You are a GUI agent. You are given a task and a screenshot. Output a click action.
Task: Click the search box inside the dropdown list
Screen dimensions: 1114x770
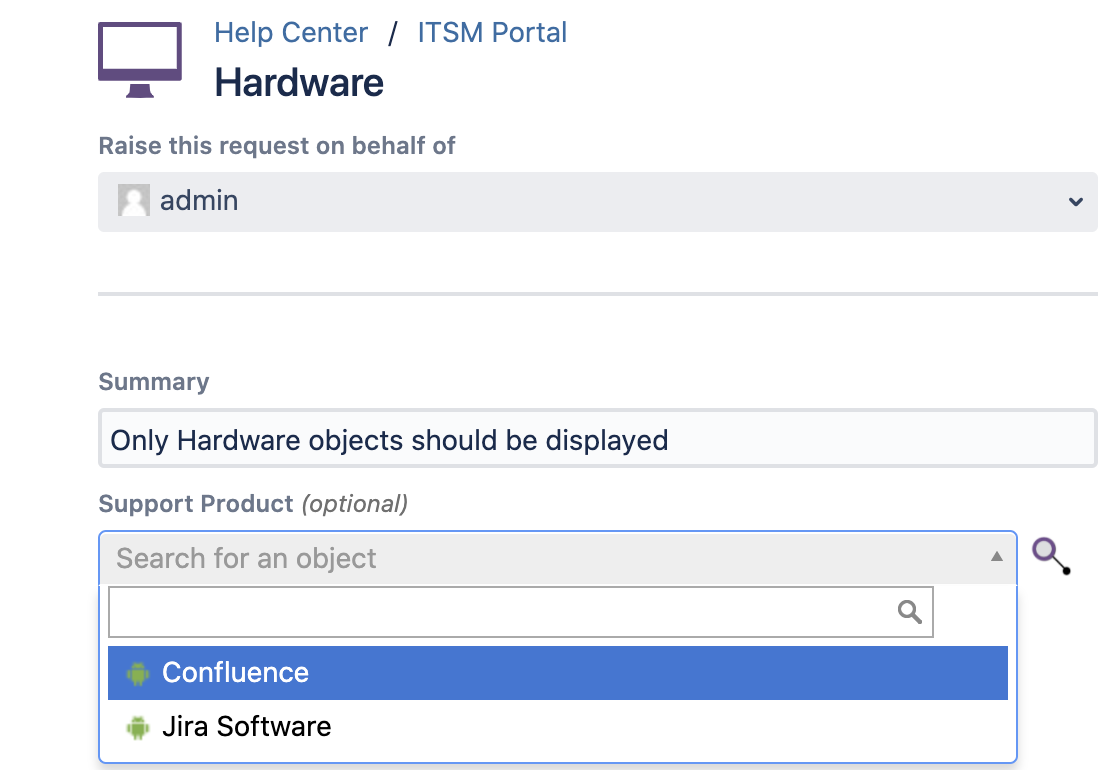(500, 612)
